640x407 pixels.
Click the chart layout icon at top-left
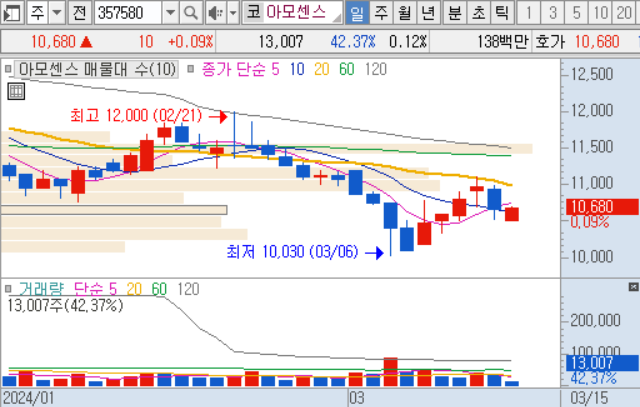coord(11,13)
